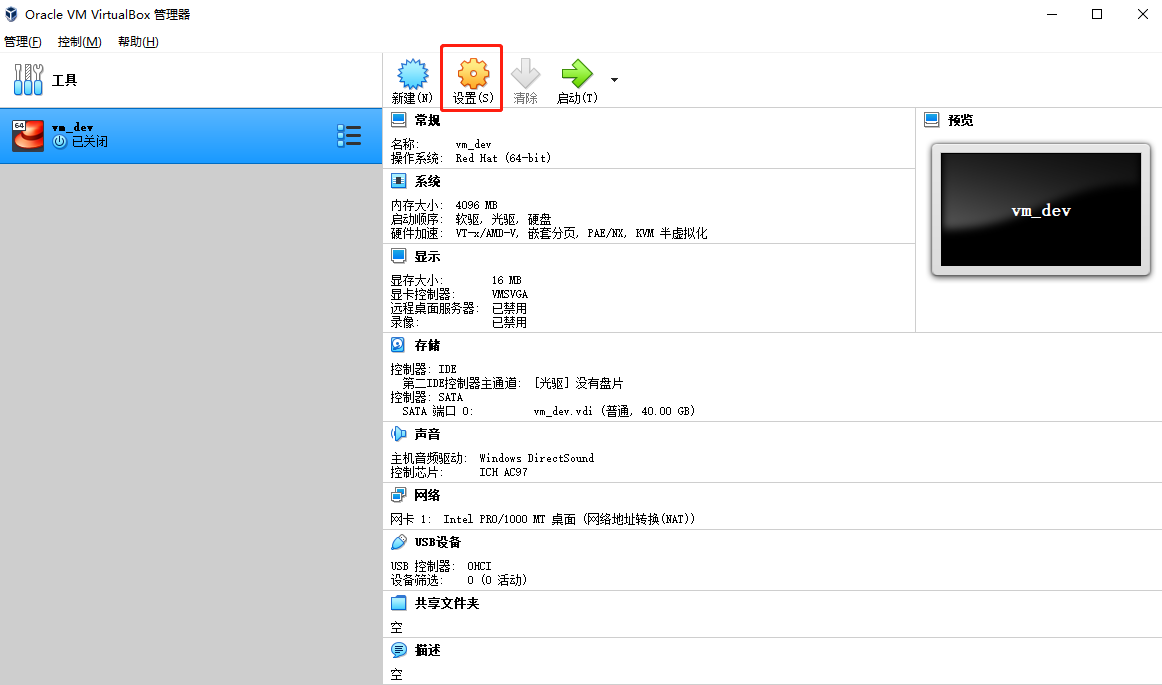The image size is (1162, 685).
Task: Click 'Windows DirectSound' audio driver text
Action: (537, 458)
